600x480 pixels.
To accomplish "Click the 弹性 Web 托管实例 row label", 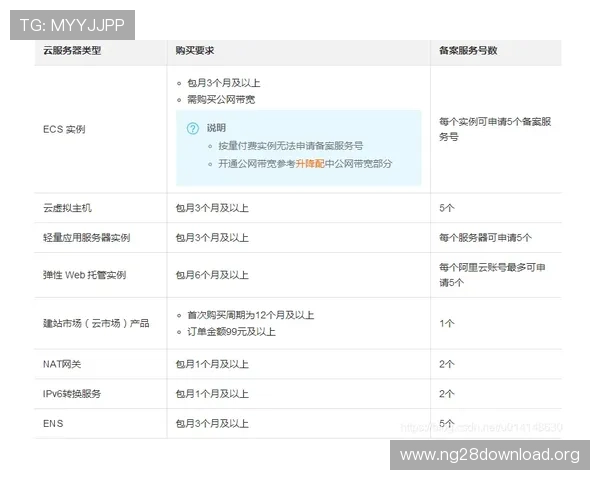I will (85, 275).
